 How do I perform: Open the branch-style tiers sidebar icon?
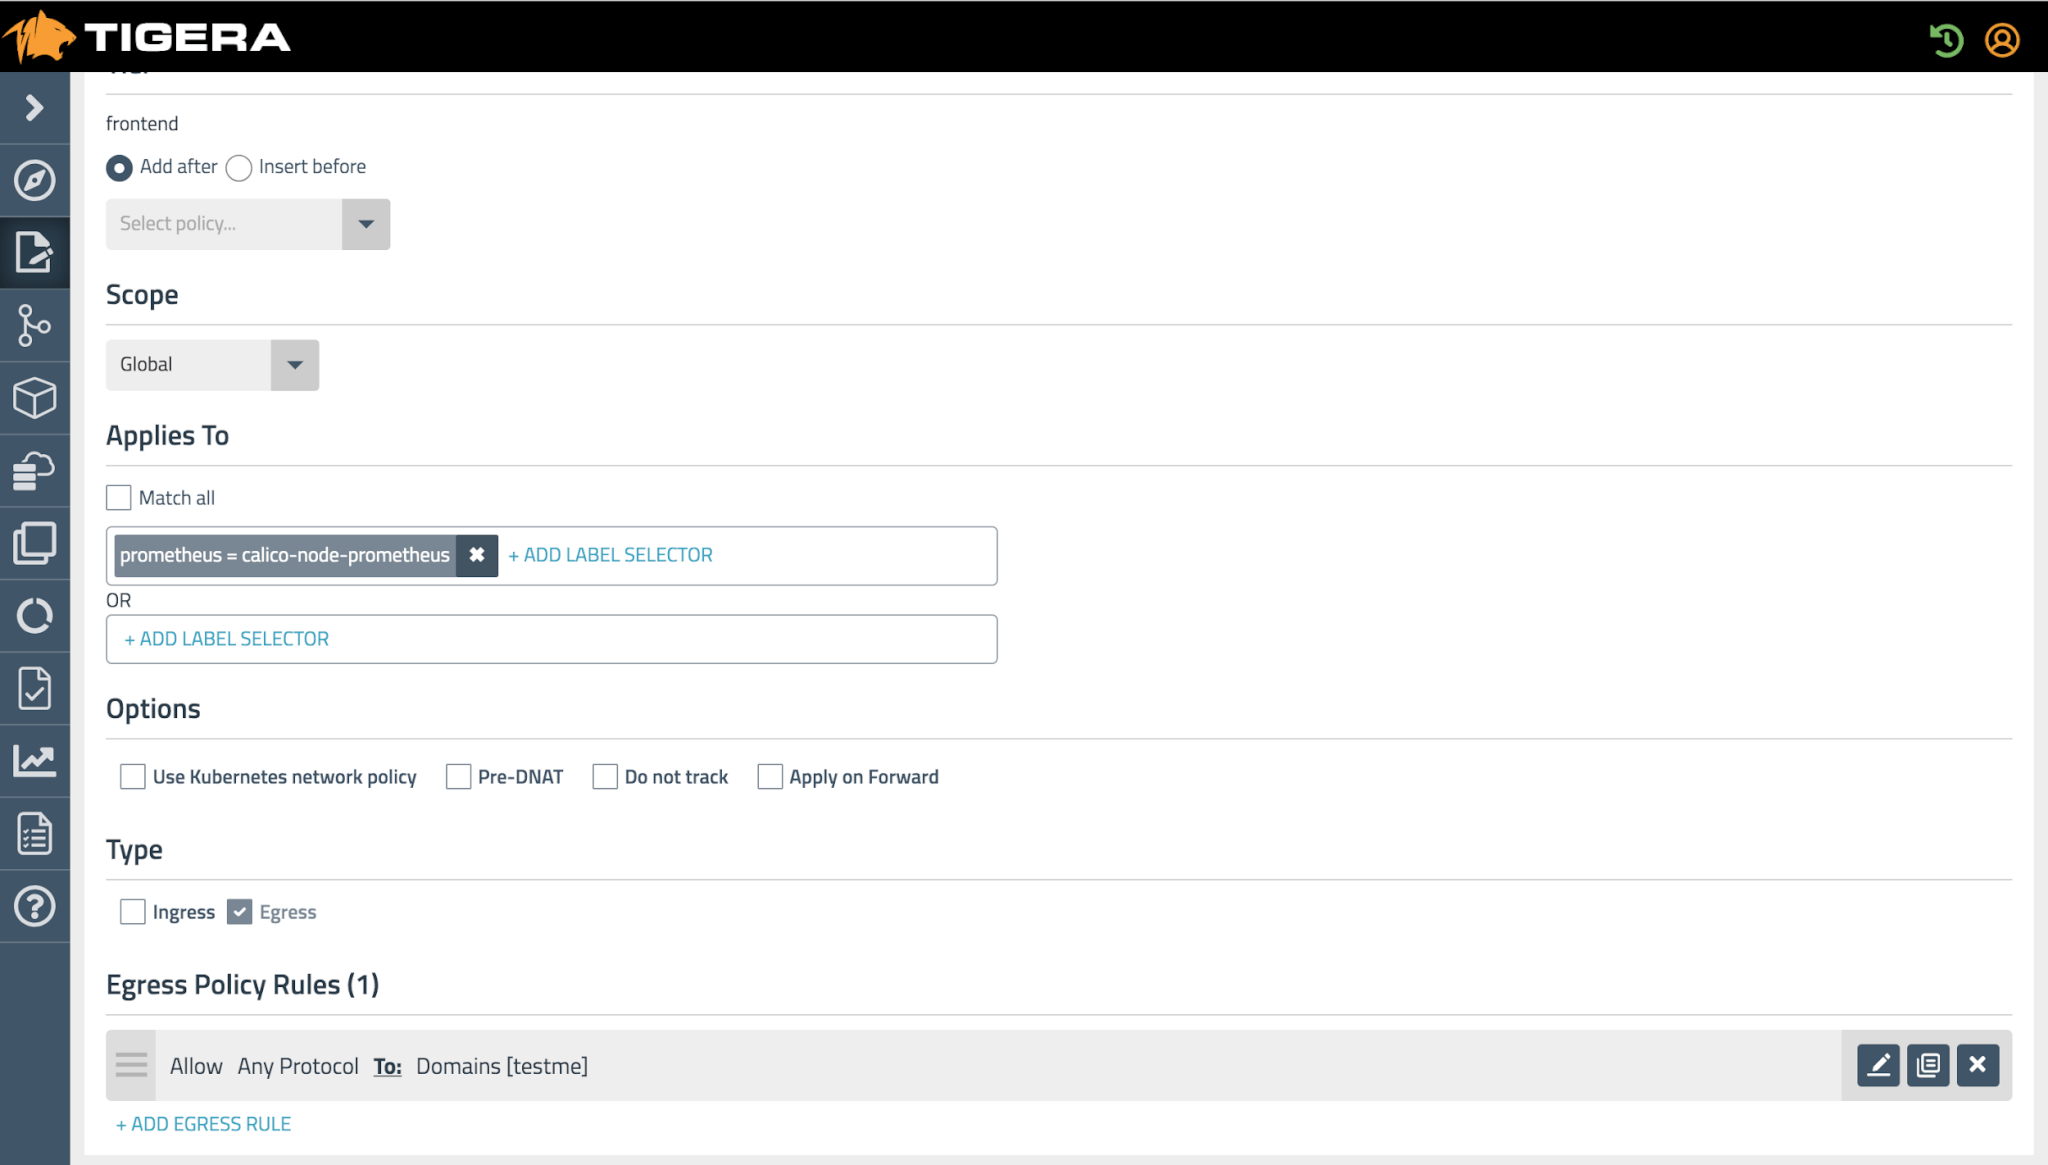(35, 325)
